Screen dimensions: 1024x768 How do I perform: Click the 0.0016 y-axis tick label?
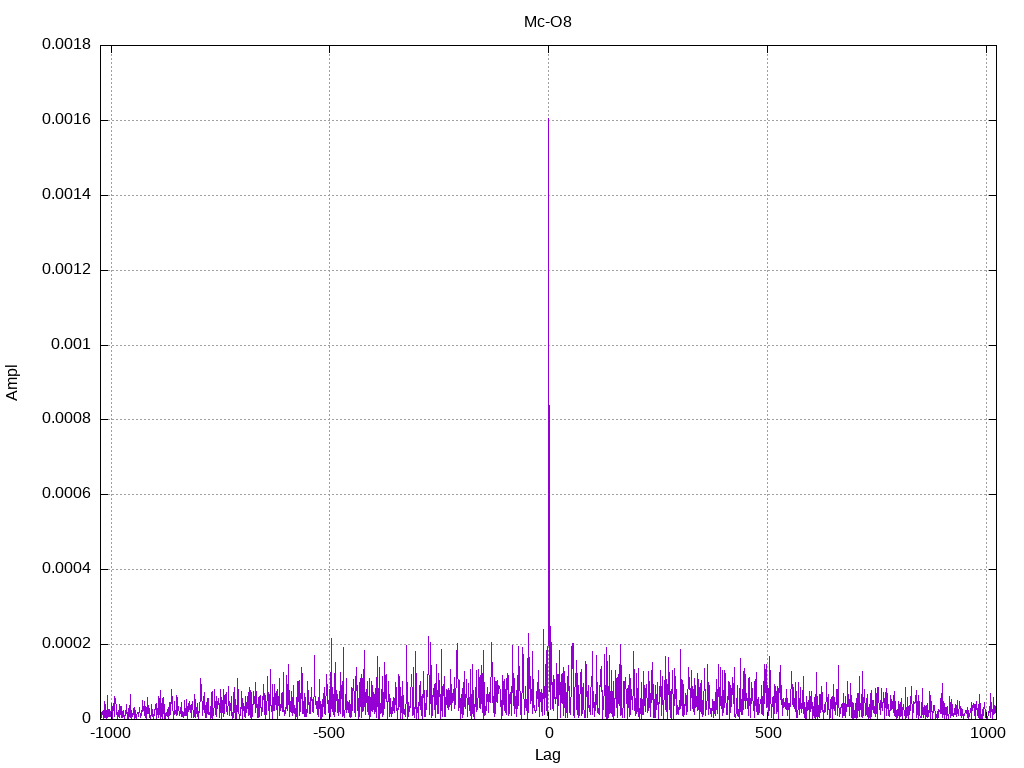pos(66,120)
